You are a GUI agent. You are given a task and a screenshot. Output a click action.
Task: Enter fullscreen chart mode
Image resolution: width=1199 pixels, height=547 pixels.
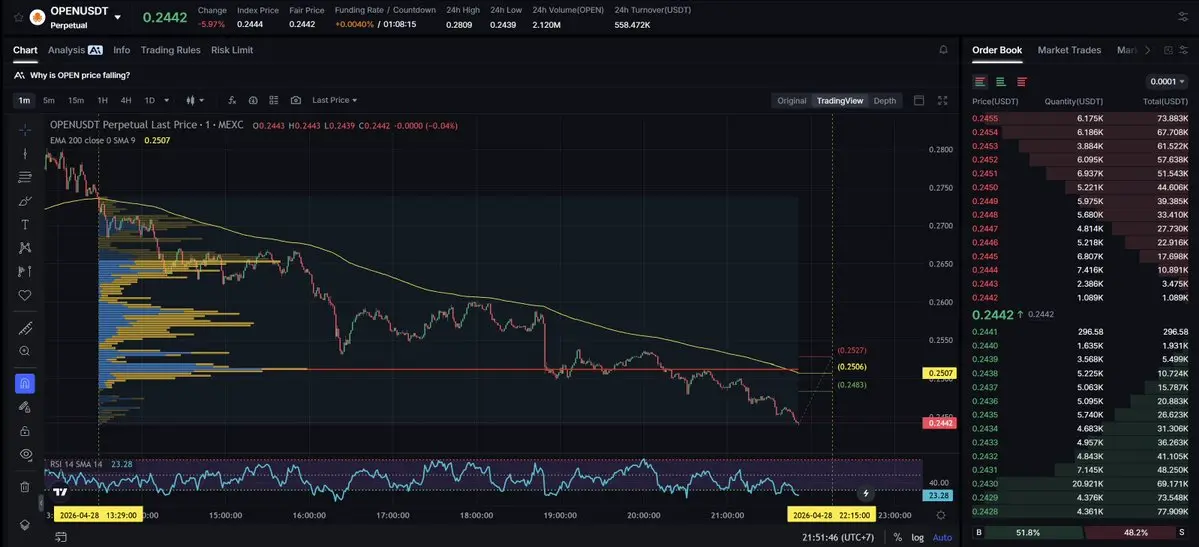pyautogui.click(x=943, y=100)
